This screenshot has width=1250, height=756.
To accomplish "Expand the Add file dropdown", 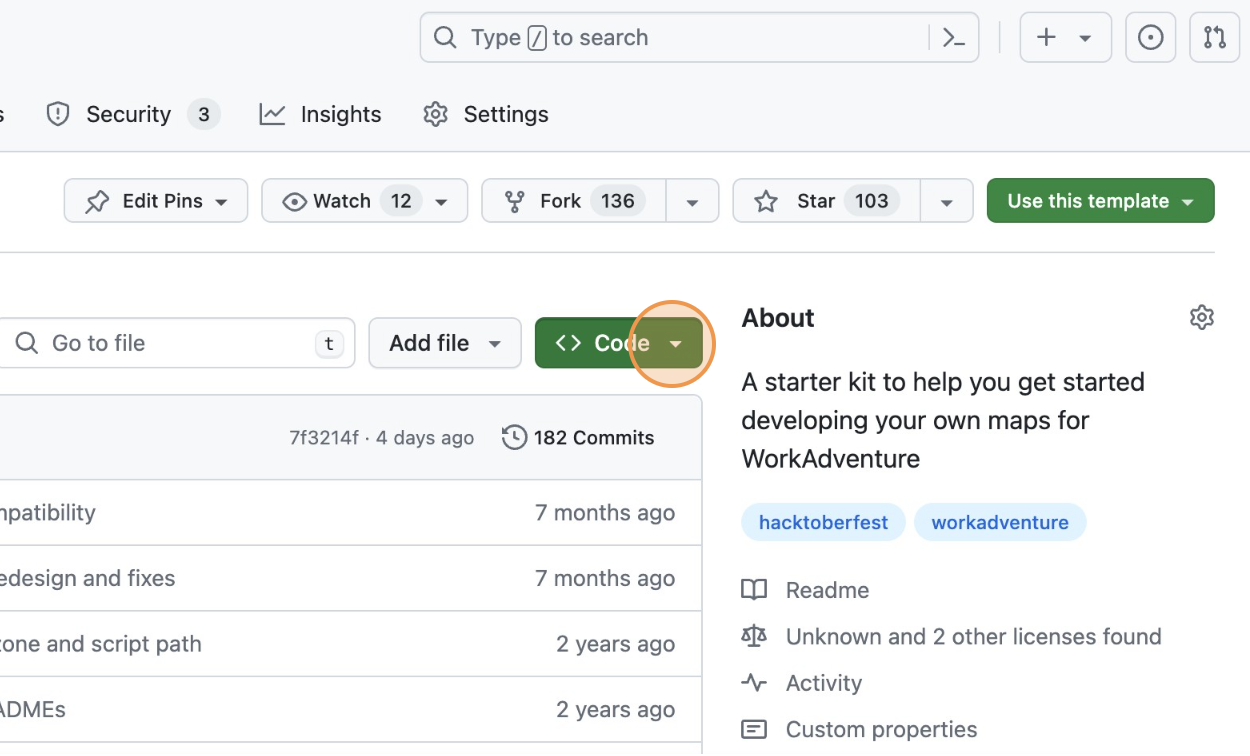I will 445,343.
